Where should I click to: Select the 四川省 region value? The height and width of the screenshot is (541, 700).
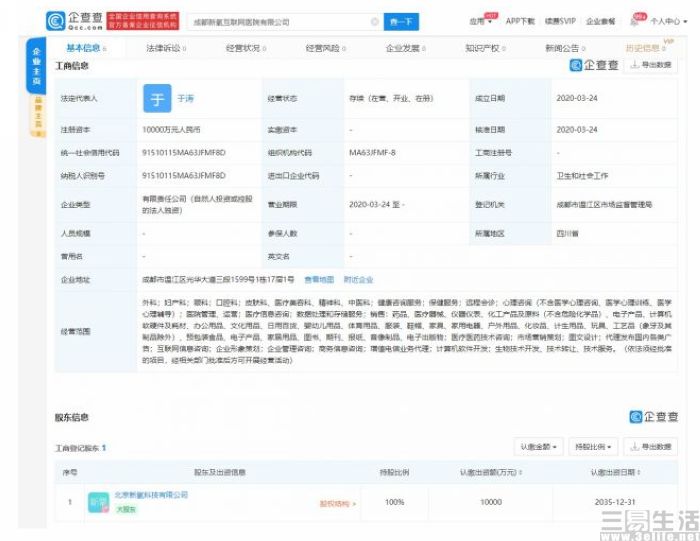(567, 233)
